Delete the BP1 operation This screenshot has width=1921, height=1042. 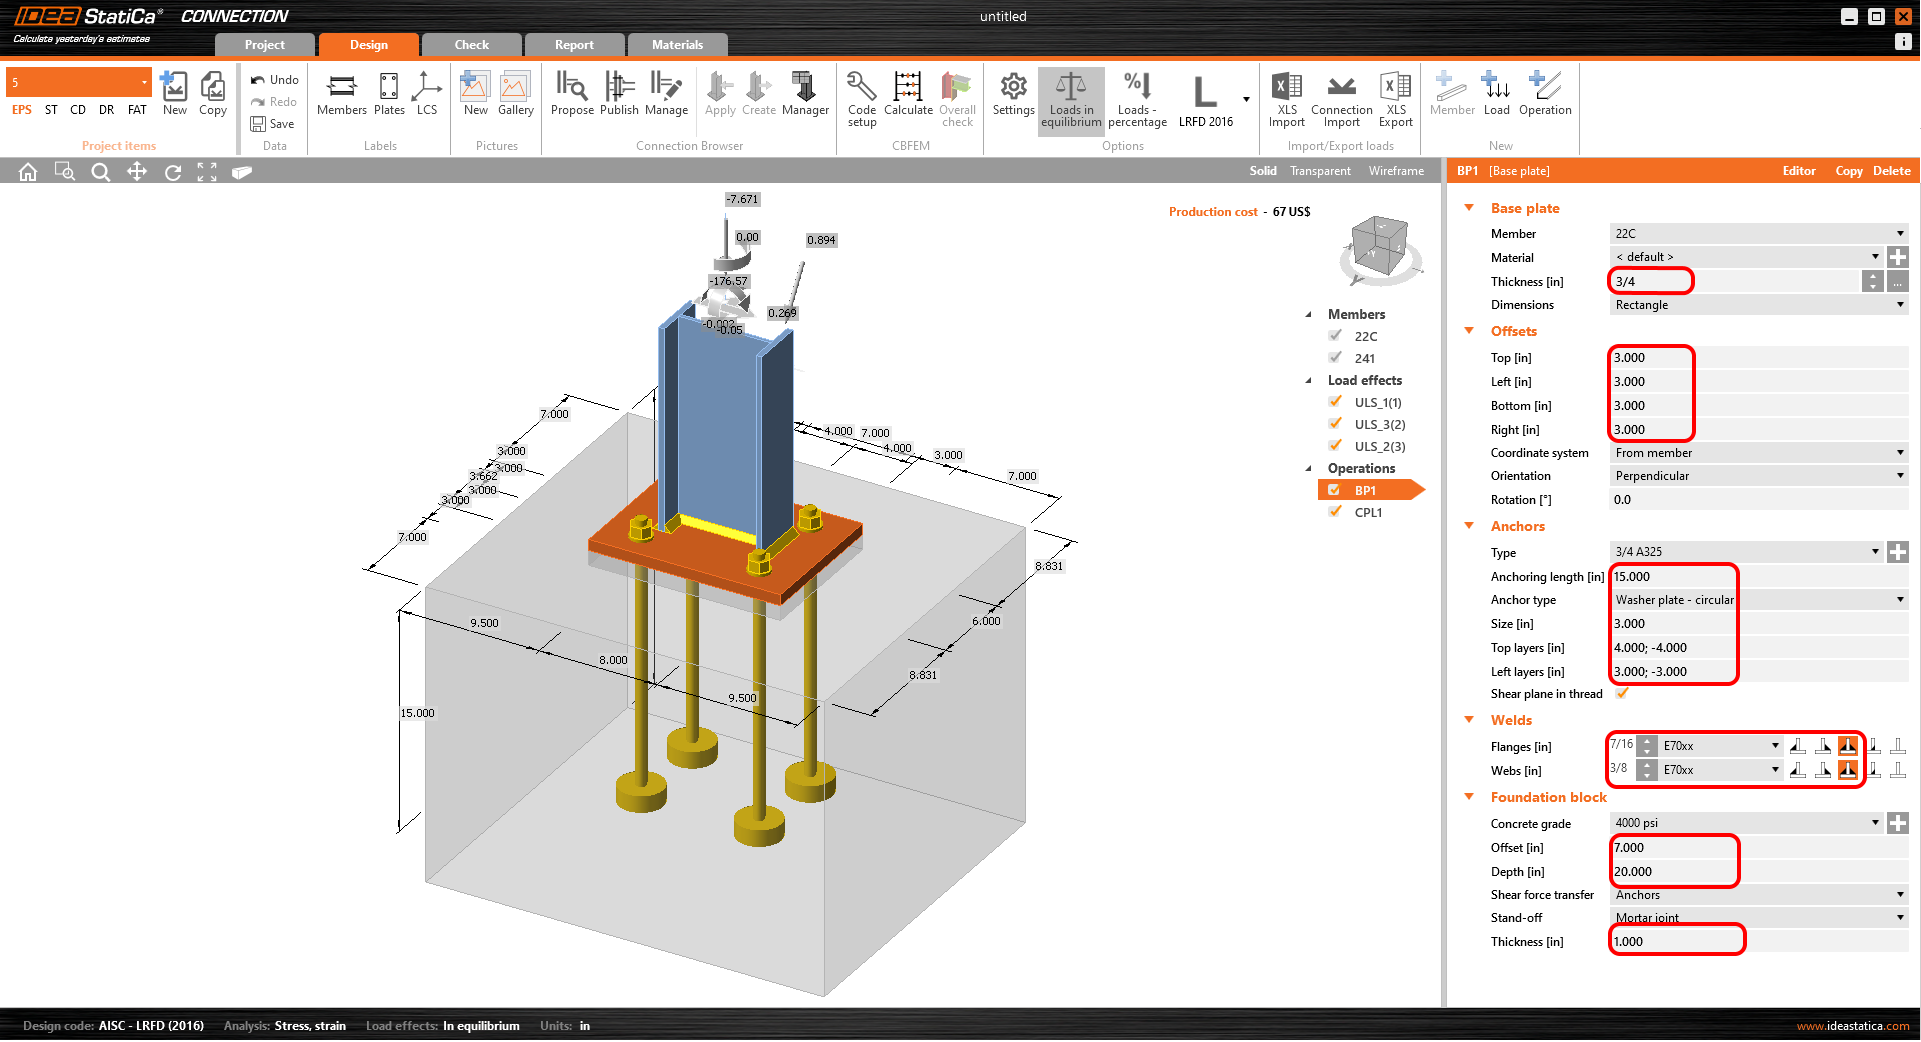pyautogui.click(x=1890, y=170)
